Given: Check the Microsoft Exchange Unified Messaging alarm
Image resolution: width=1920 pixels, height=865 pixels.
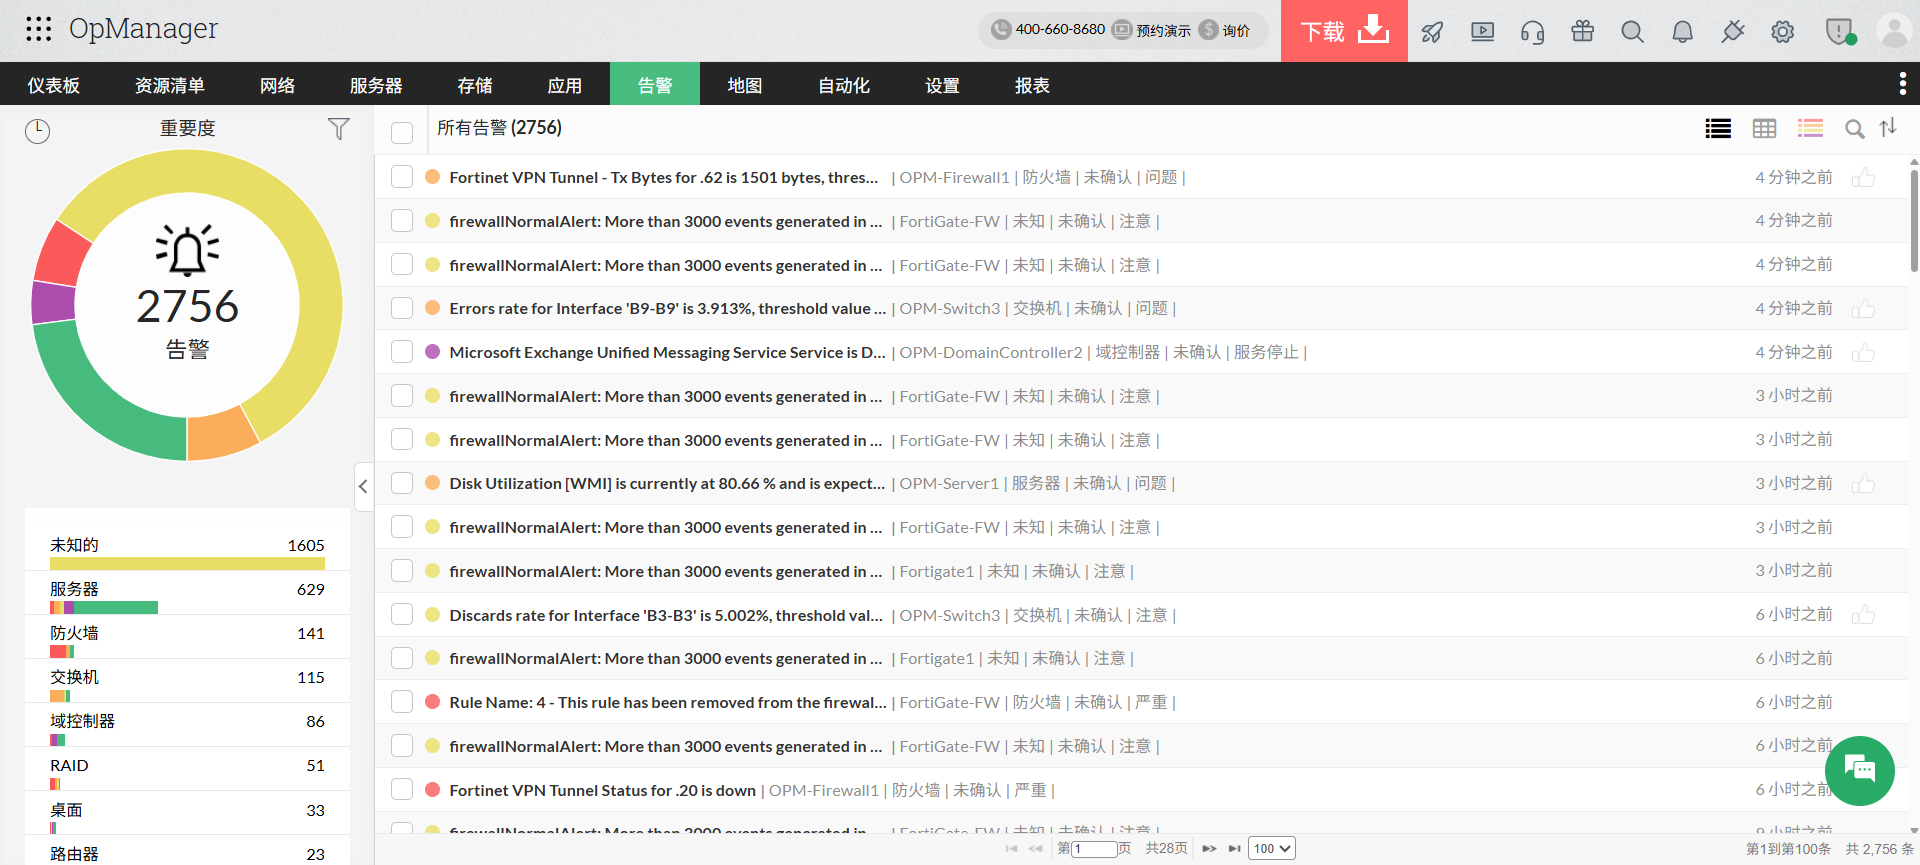Looking at the screenshot, I should coord(402,352).
